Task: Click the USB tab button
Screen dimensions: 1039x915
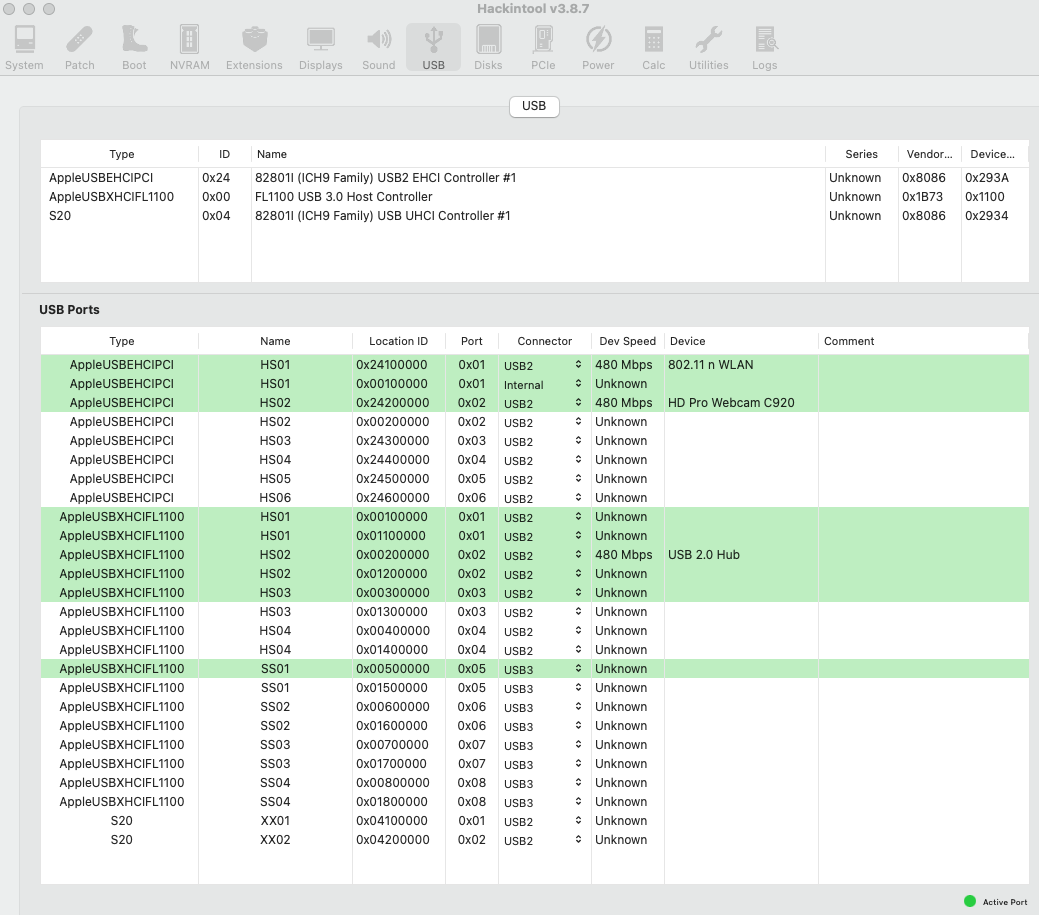Action: coord(534,106)
